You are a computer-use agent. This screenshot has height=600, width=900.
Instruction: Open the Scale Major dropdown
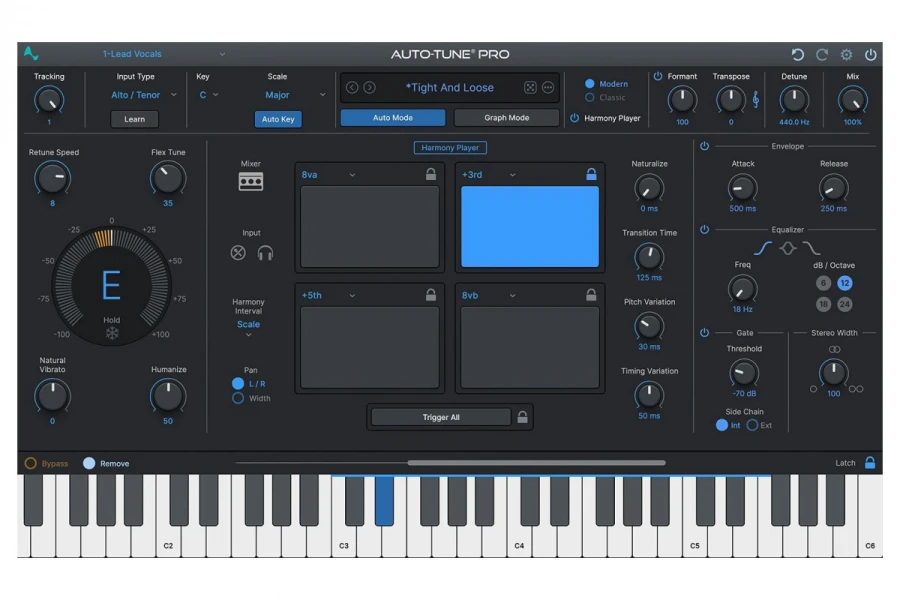[x=295, y=95]
